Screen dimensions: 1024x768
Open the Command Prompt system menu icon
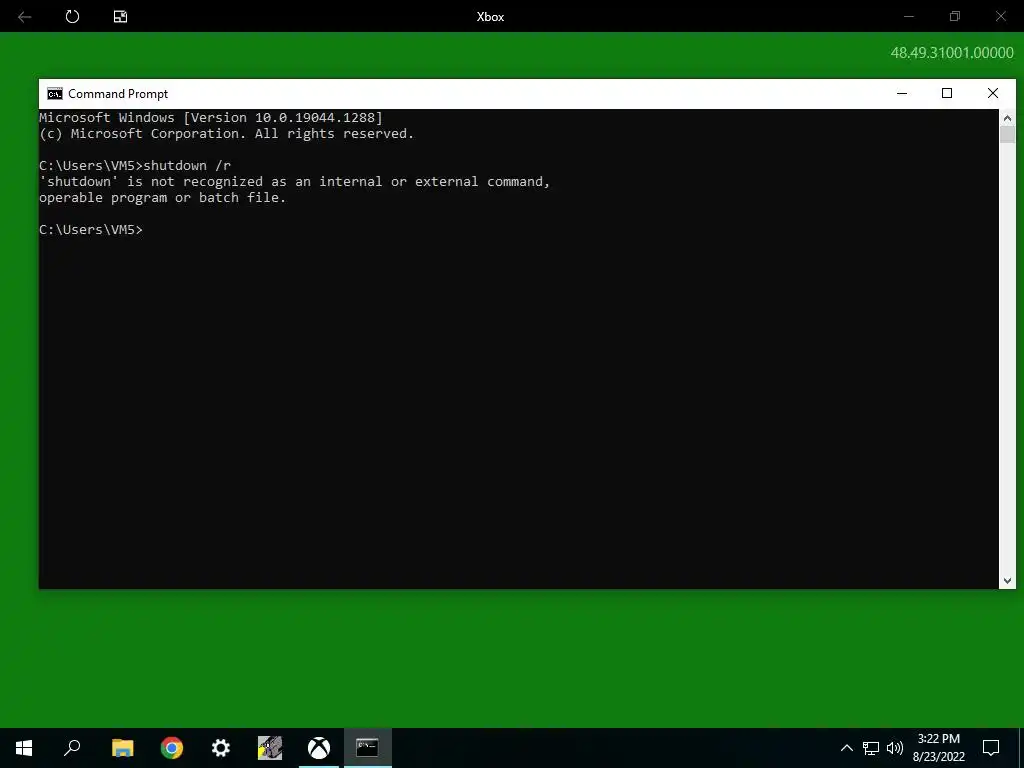55,93
